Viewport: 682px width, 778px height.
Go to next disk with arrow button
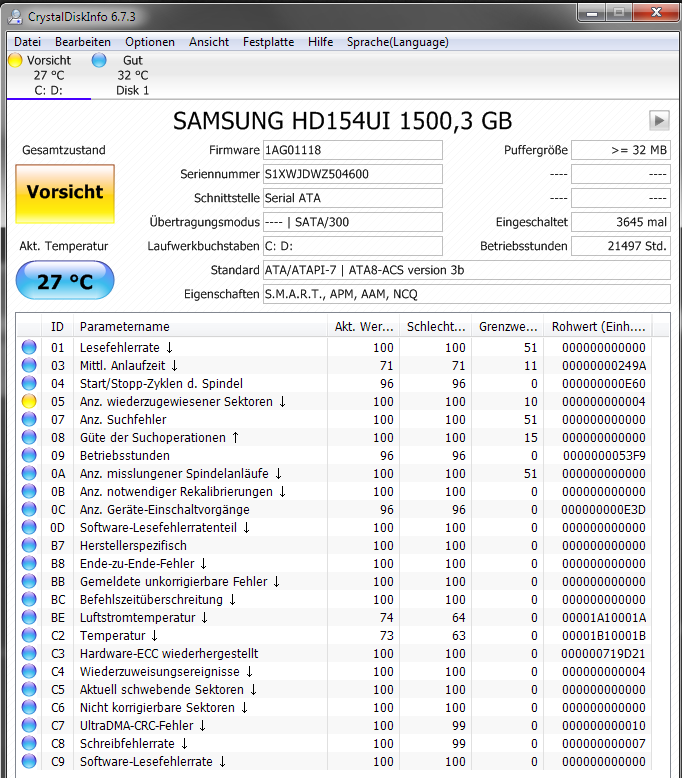tap(659, 121)
